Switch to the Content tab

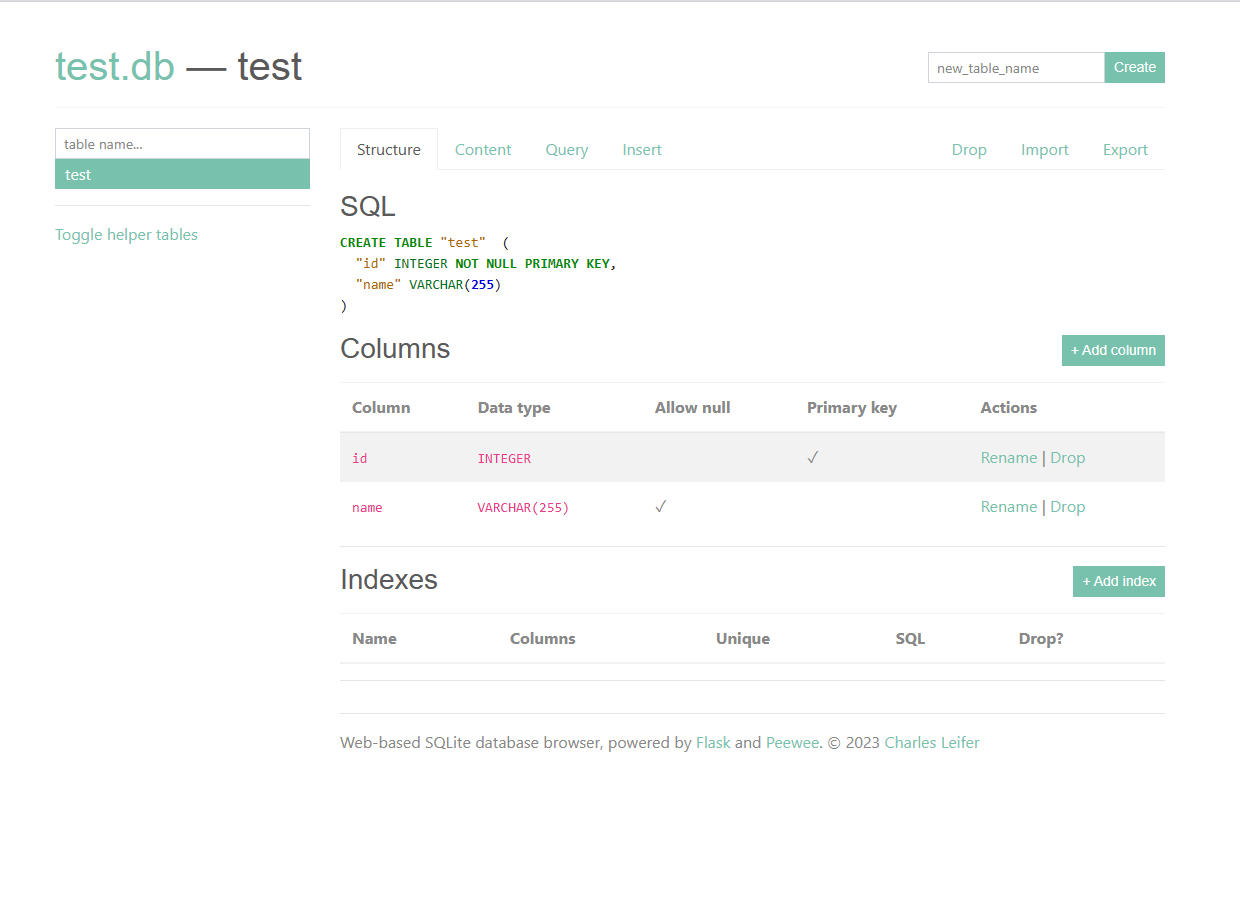pyautogui.click(x=483, y=149)
